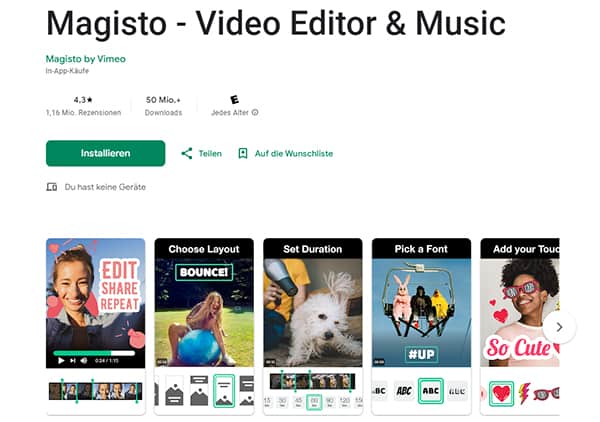Click the play icon in first screenshot
Screen dimensions: 600x422
pyautogui.click(x=61, y=360)
